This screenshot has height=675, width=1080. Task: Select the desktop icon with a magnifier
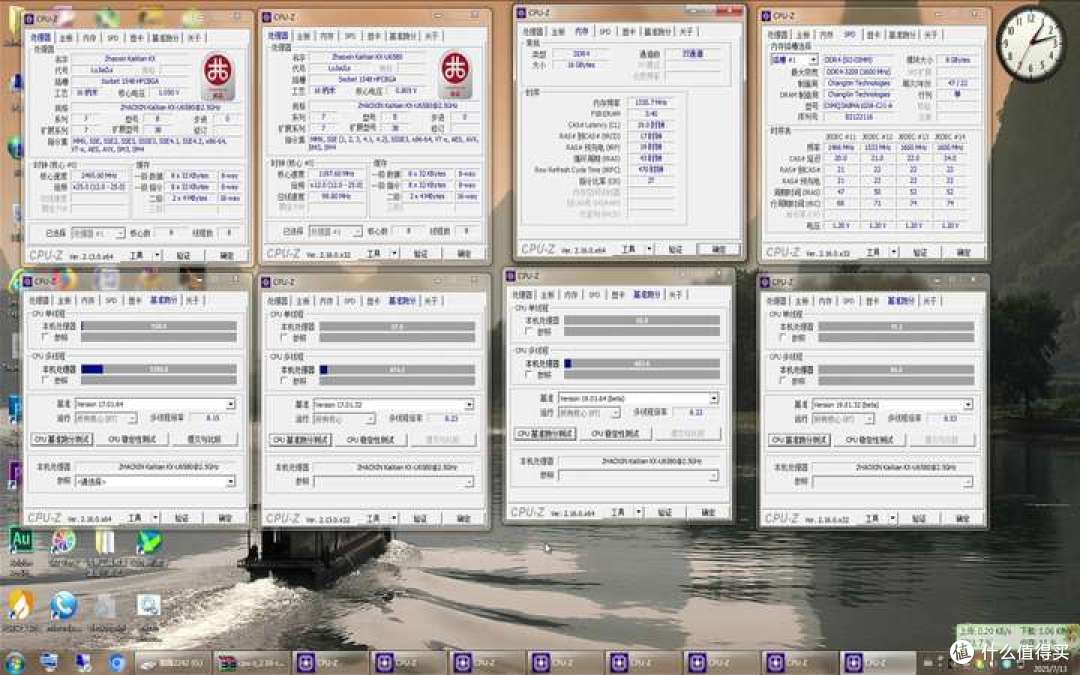148,605
